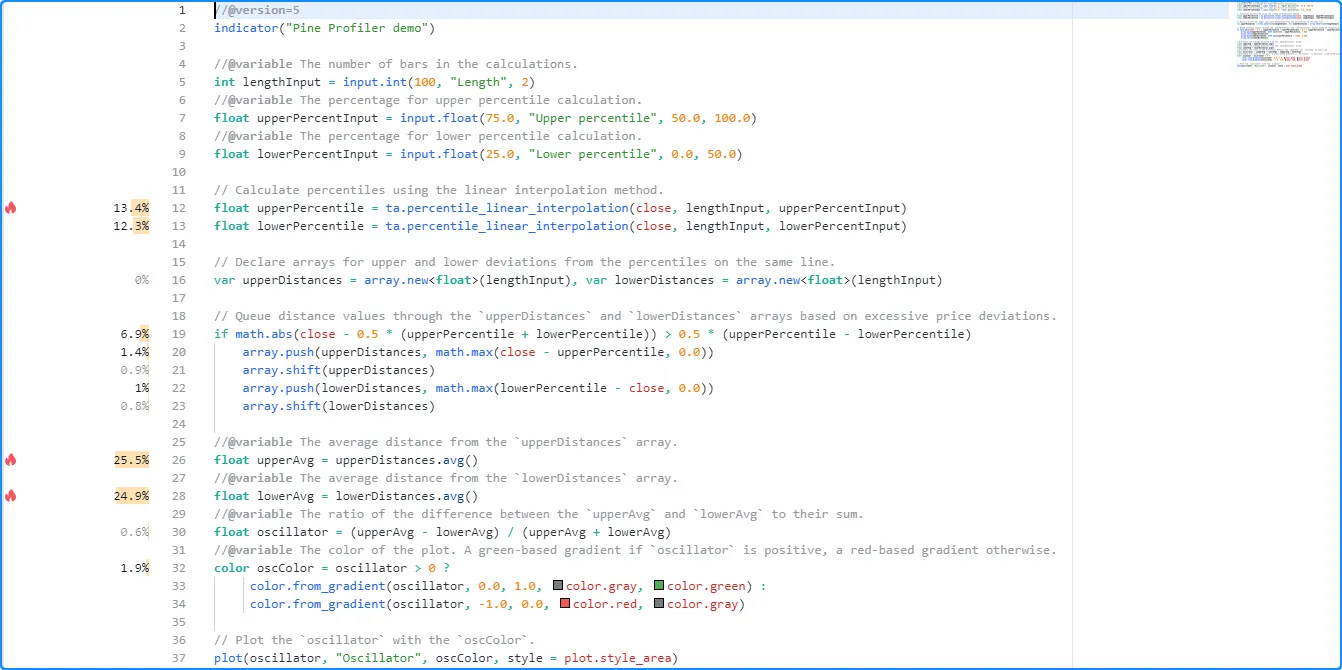Open the color.green swatch on line 33
Screen dimensions: 1342x670
[659, 586]
